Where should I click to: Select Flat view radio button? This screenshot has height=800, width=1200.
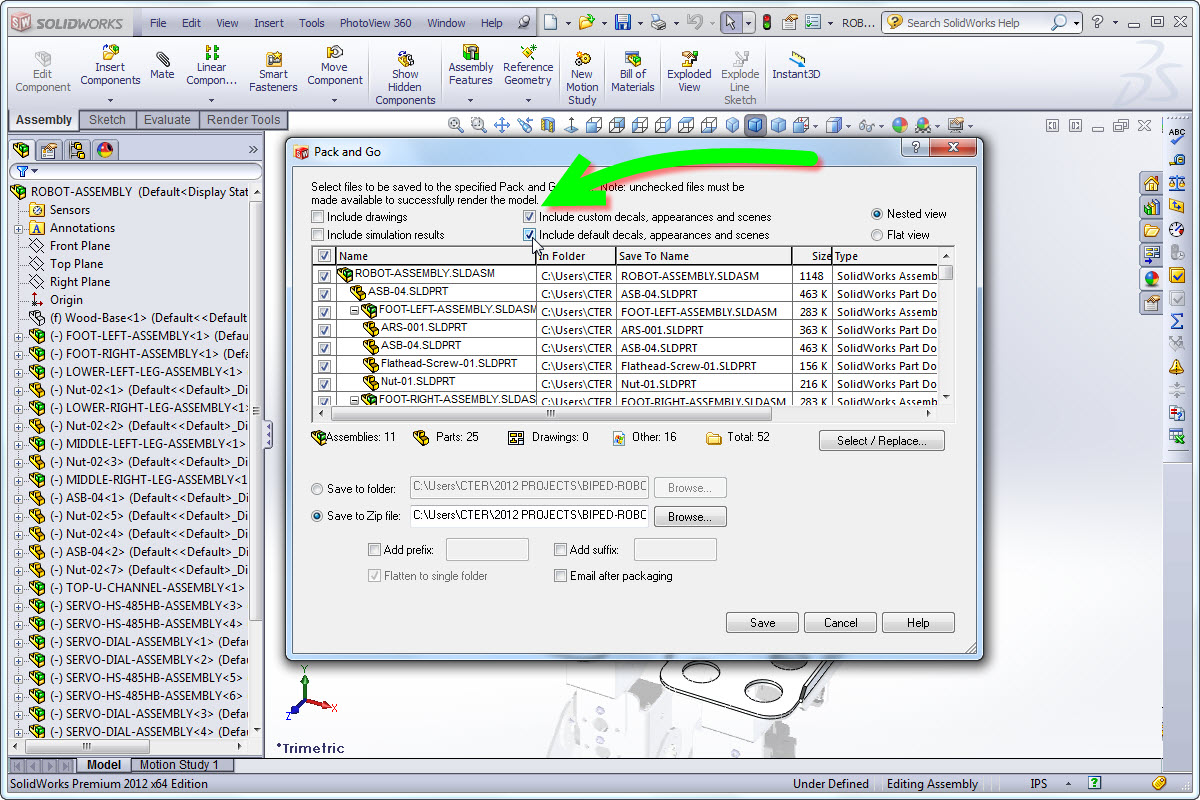[877, 235]
